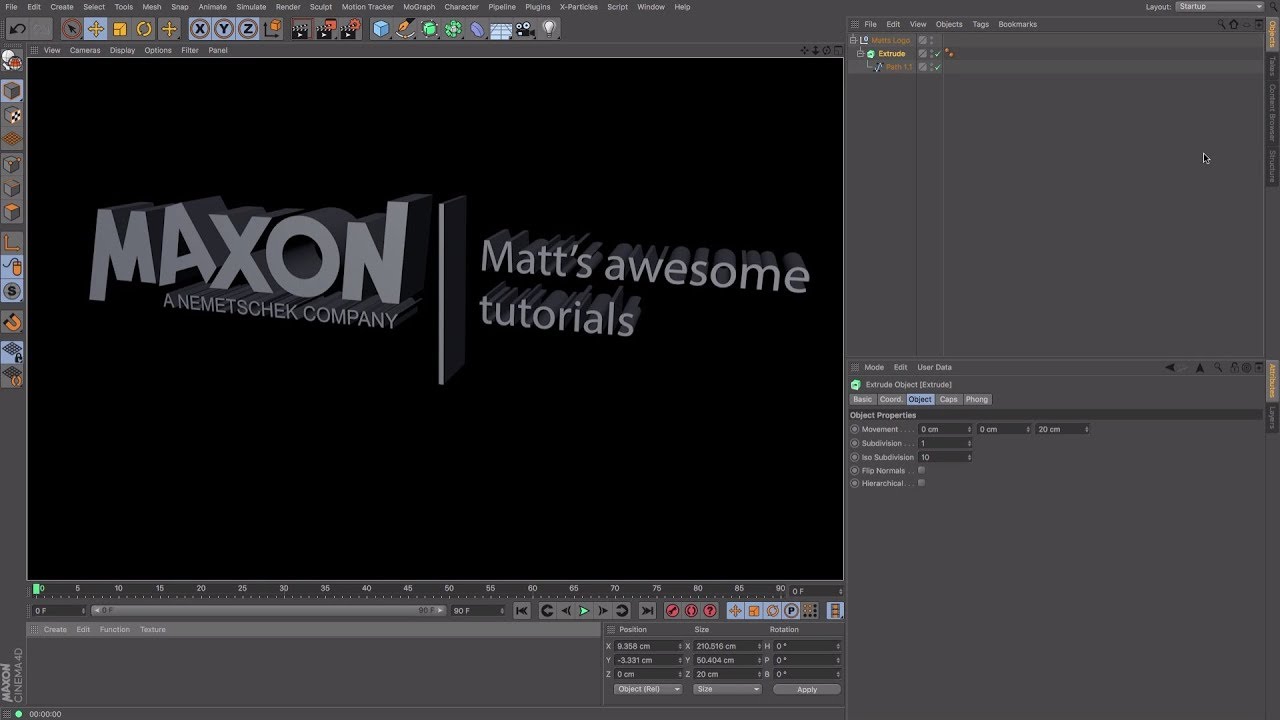This screenshot has height=720, width=1280.
Task: Click frame 45 on timeline ruler
Action: coord(408,588)
